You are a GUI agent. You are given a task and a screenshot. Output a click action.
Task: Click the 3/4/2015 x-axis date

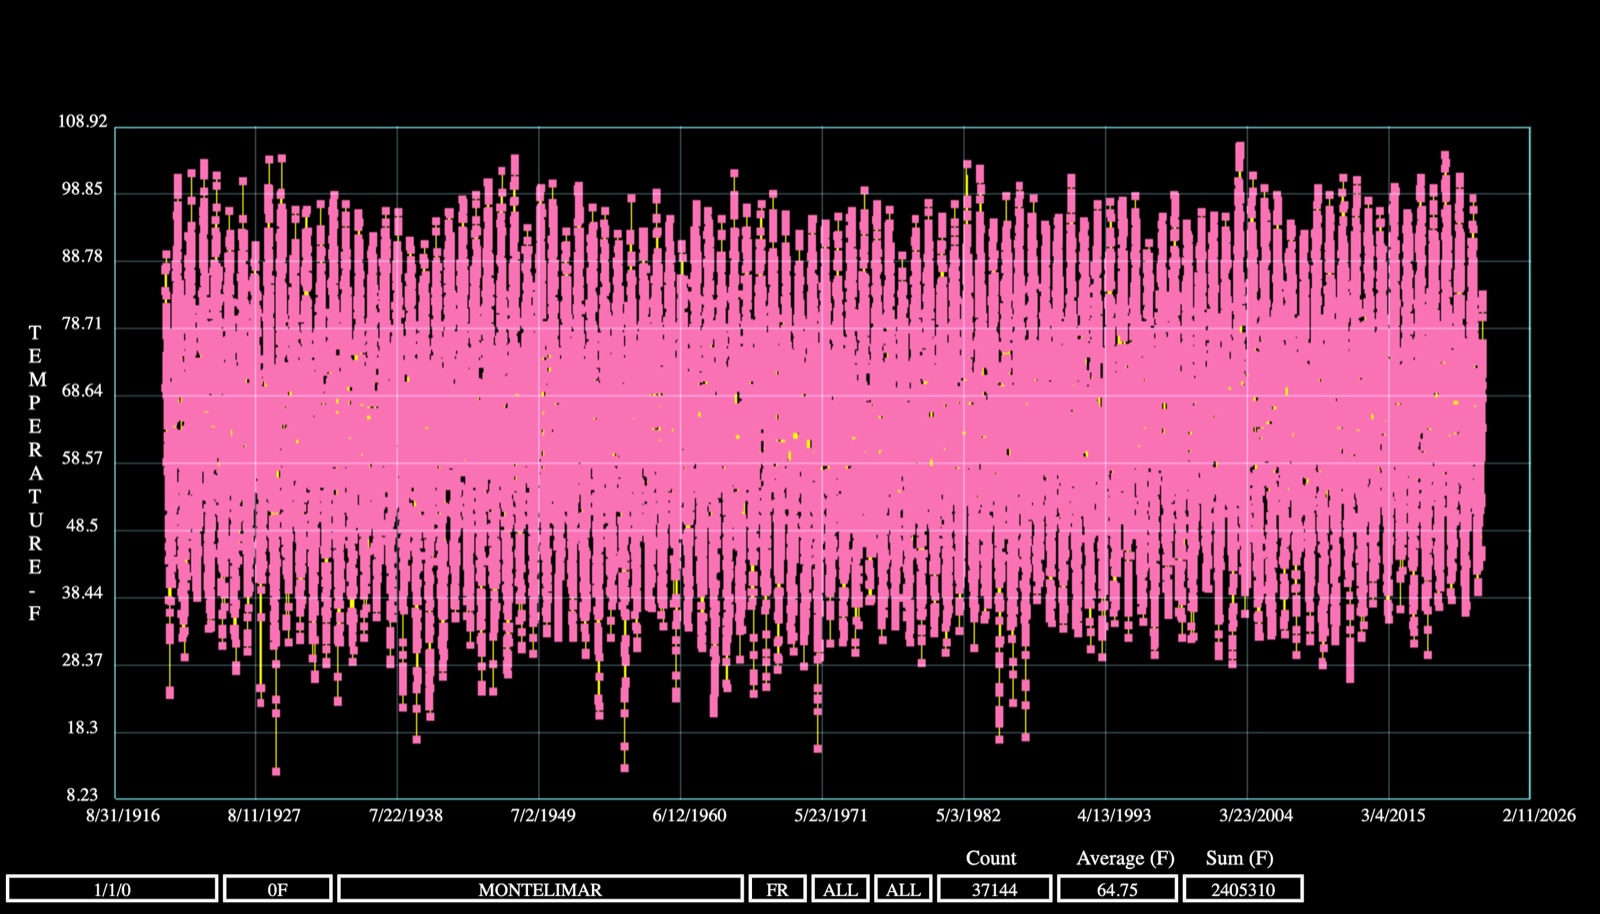pyautogui.click(x=1393, y=815)
